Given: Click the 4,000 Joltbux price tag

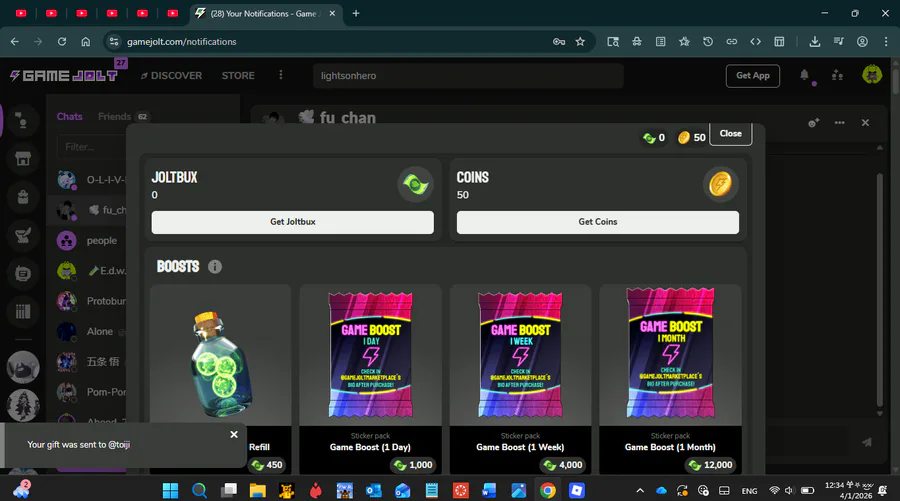Looking at the screenshot, I should click(x=563, y=465).
